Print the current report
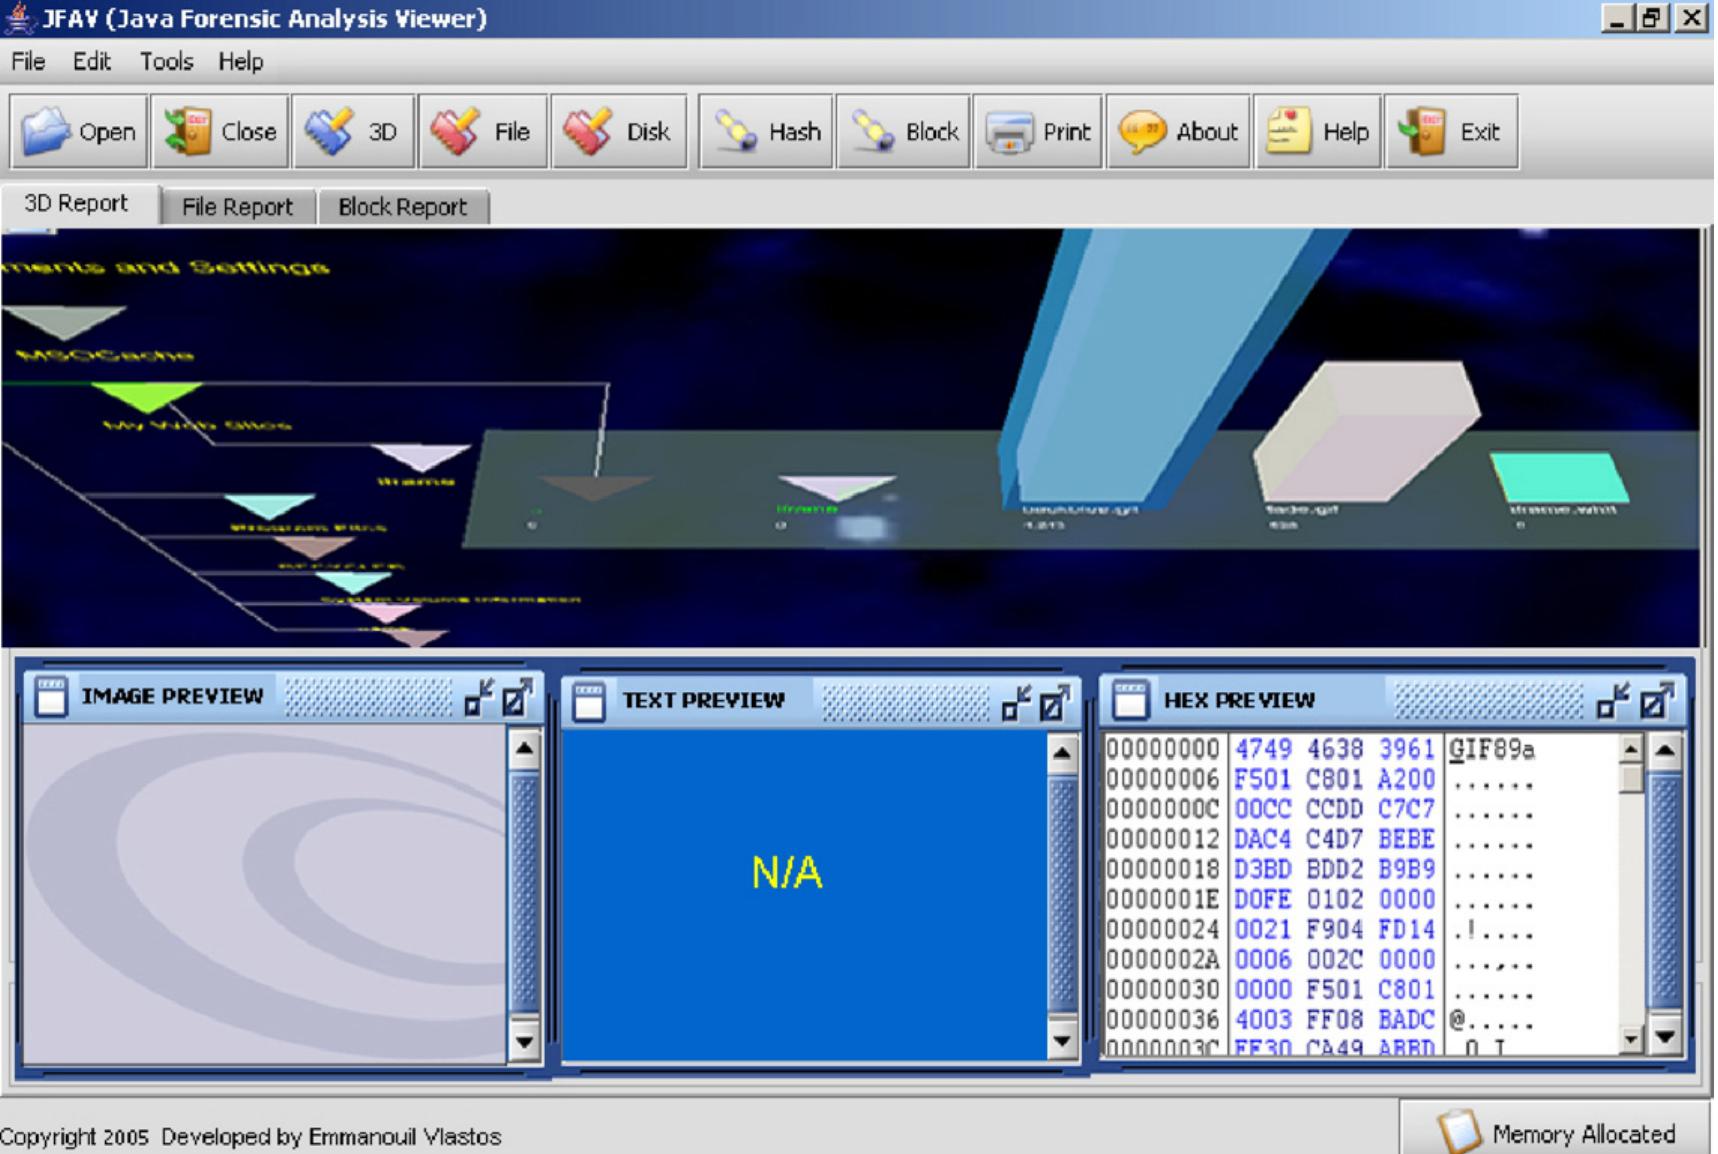Viewport: 1718px width, 1154px height. (1038, 131)
